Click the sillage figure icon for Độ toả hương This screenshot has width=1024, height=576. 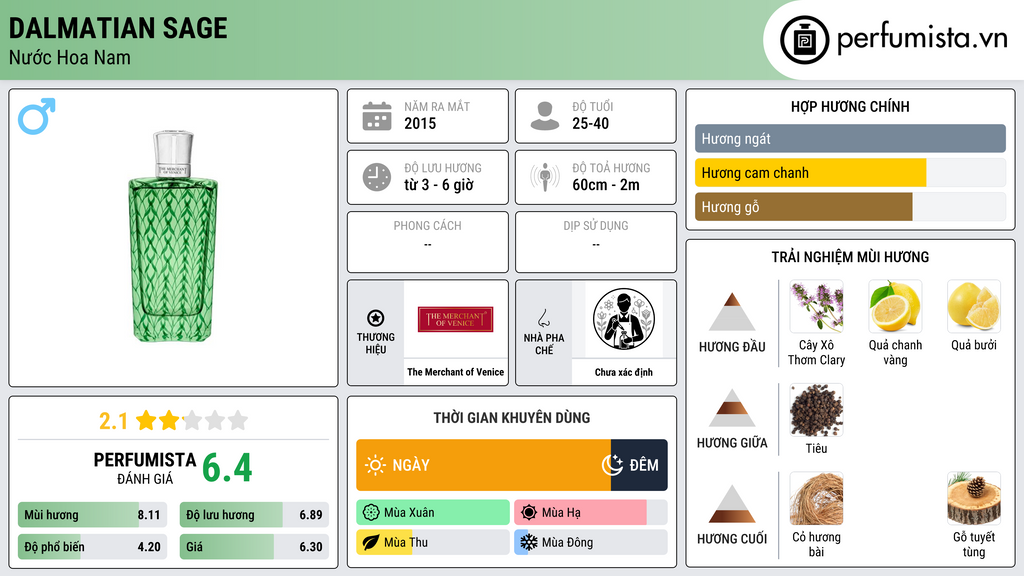(545, 177)
